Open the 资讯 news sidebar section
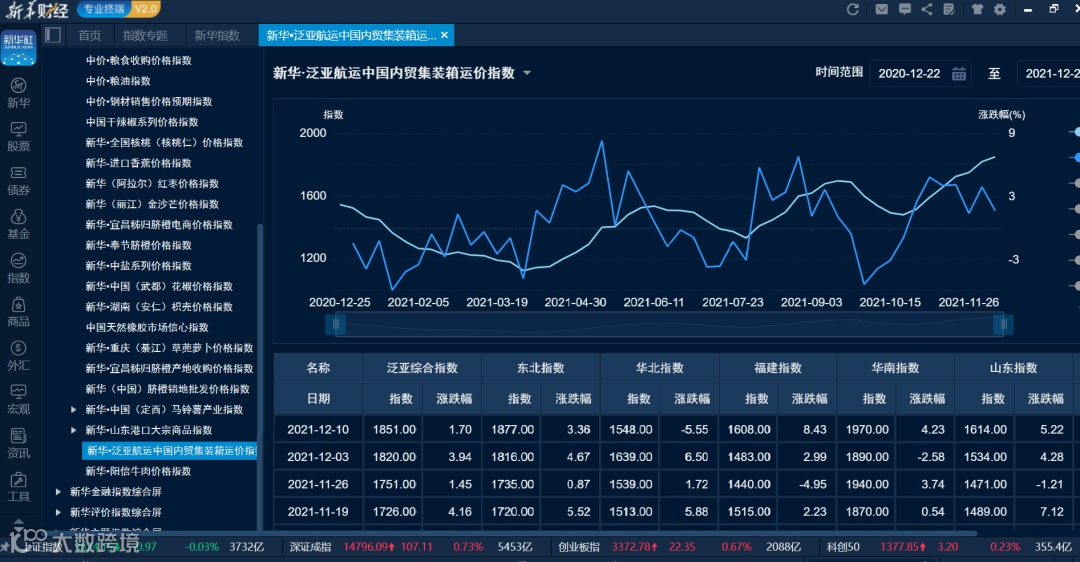The width and height of the screenshot is (1080, 562). [x=19, y=444]
